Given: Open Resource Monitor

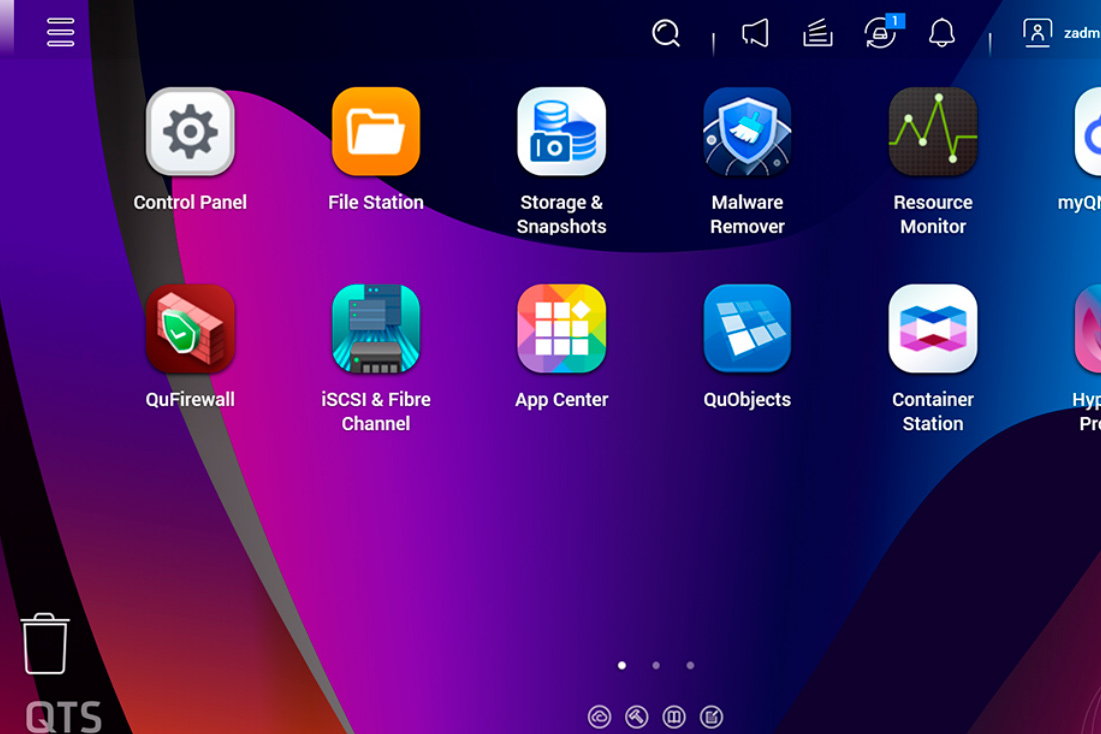Looking at the screenshot, I should point(933,131).
